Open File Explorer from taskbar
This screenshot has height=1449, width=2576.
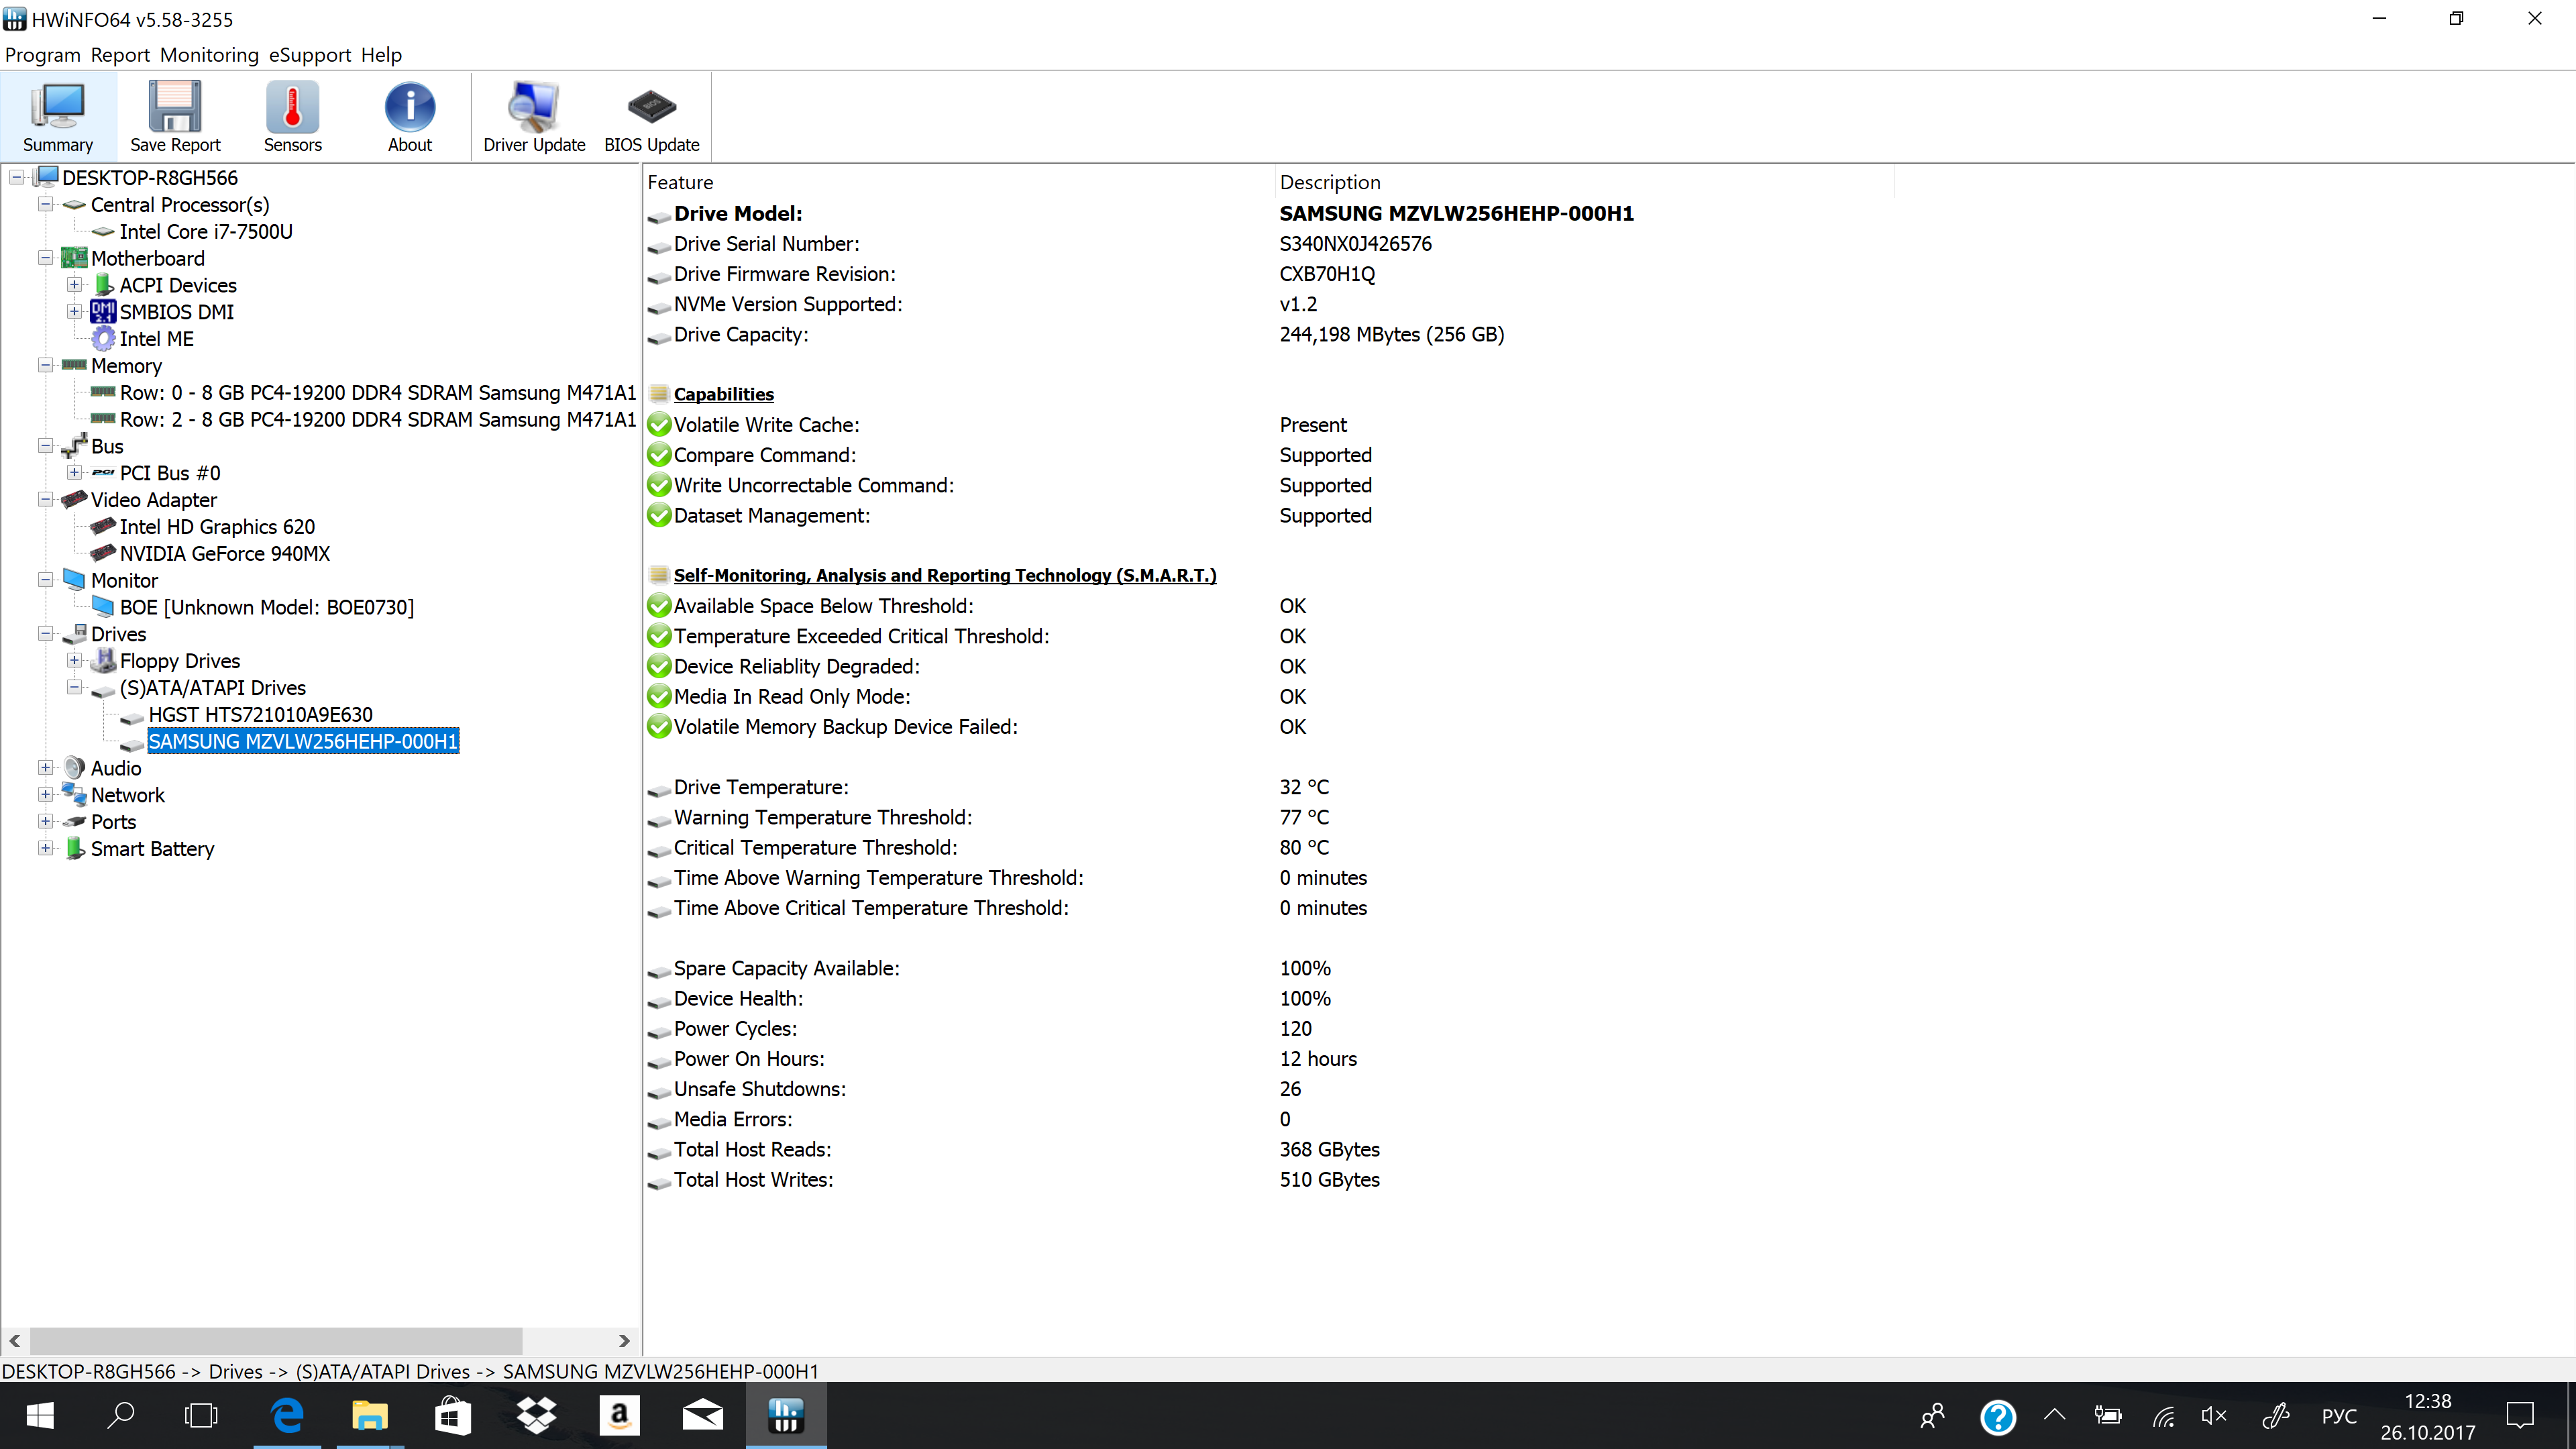click(369, 1416)
